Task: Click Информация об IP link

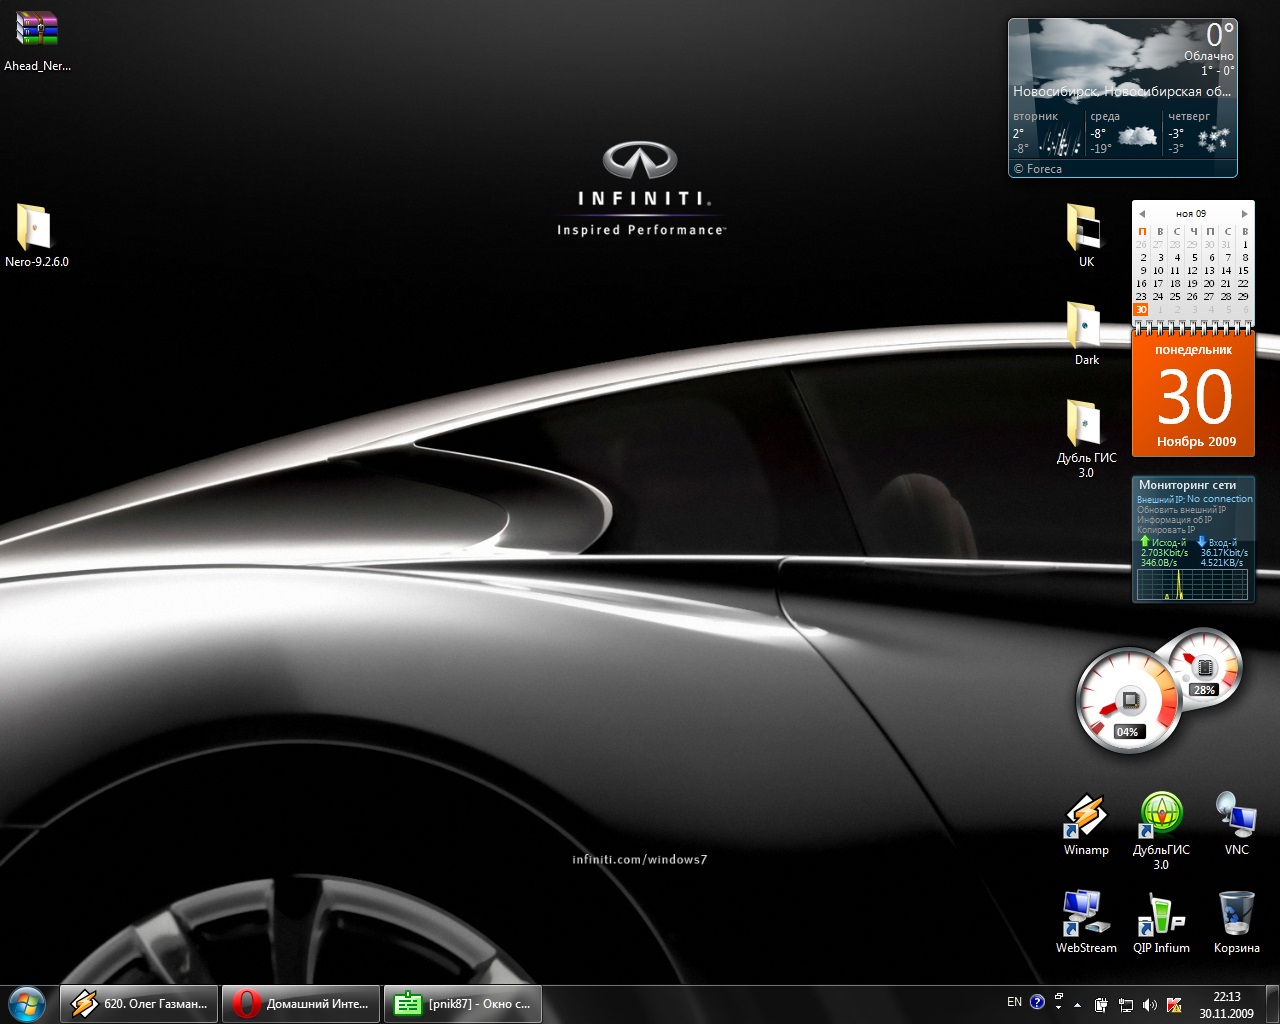Action: click(x=1174, y=519)
